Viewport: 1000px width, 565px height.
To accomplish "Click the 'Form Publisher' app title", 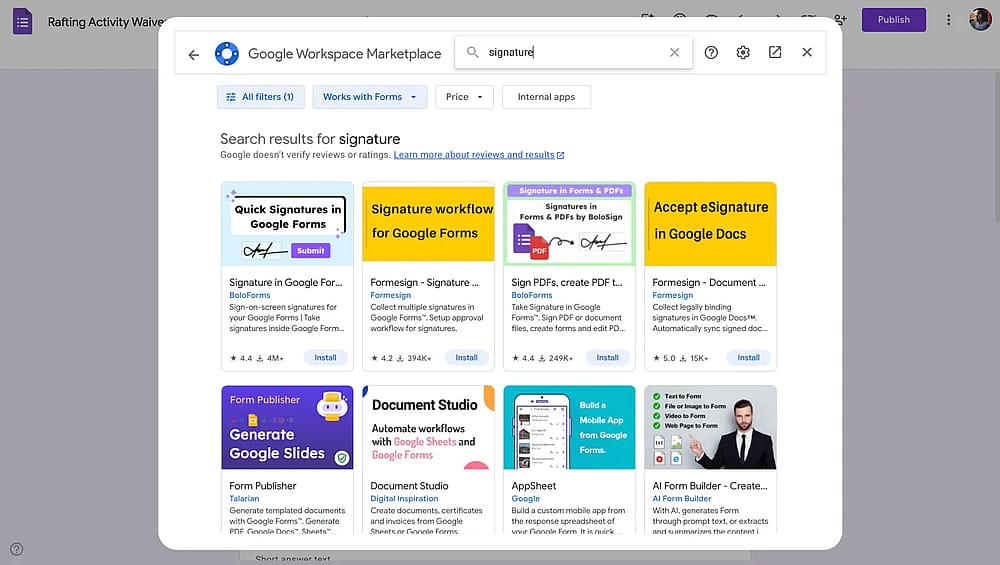I will pos(263,486).
